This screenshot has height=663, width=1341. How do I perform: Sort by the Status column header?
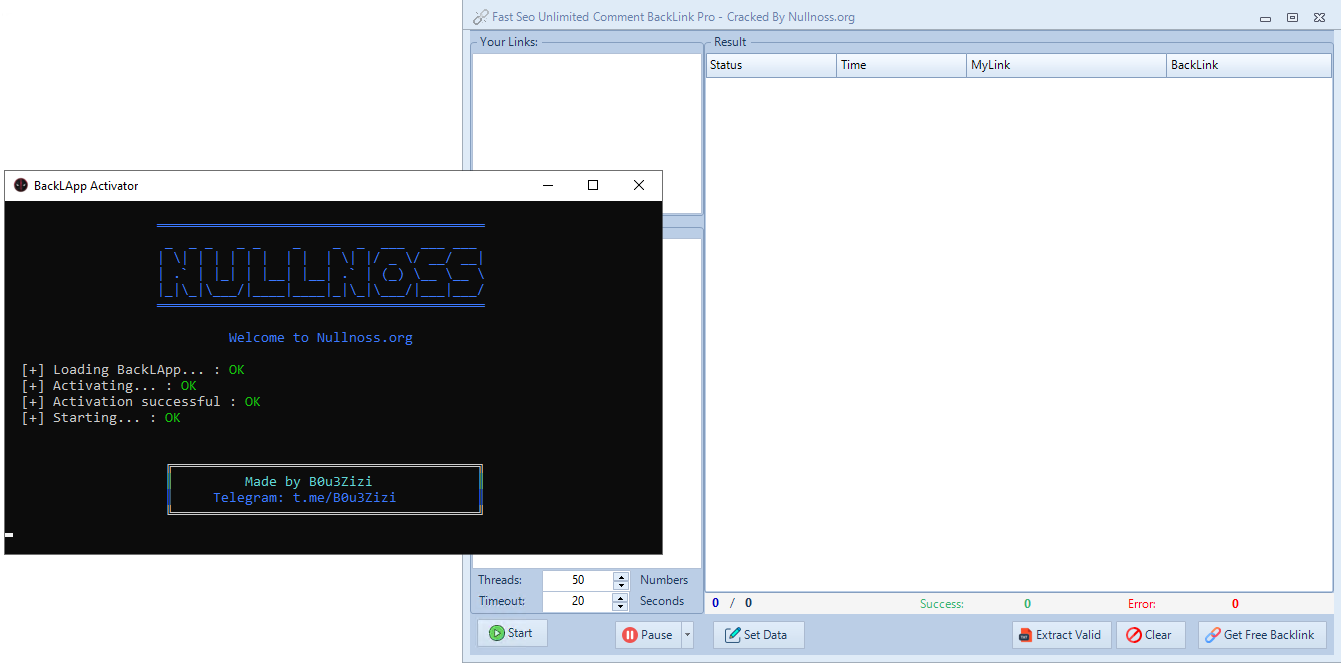tap(771, 65)
